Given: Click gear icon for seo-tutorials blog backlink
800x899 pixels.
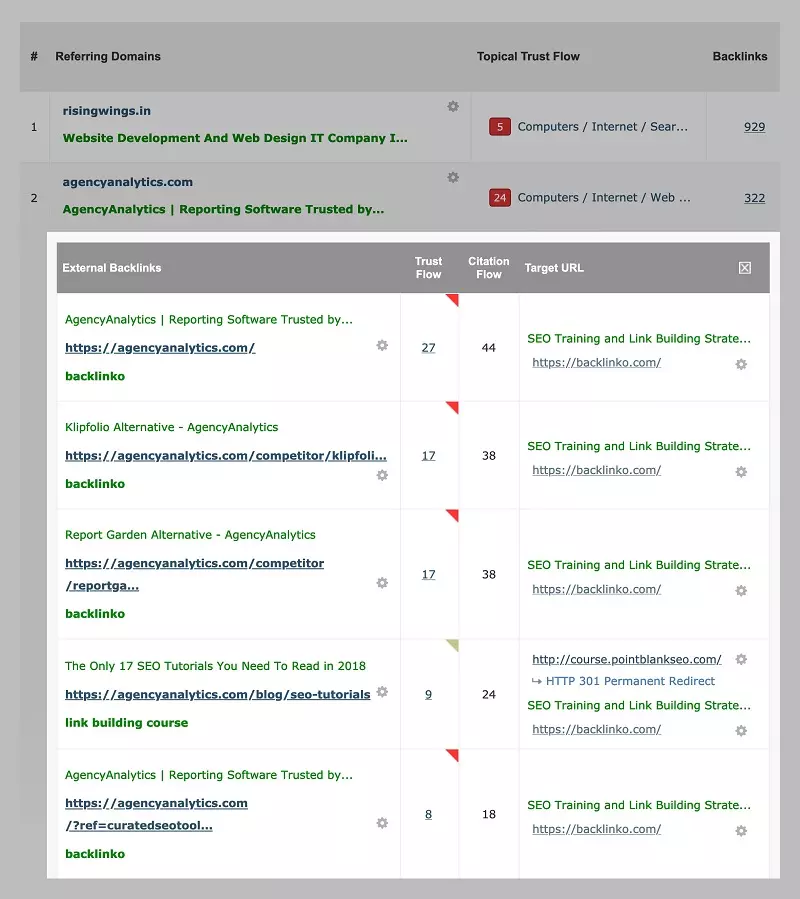Looking at the screenshot, I should click(382, 692).
